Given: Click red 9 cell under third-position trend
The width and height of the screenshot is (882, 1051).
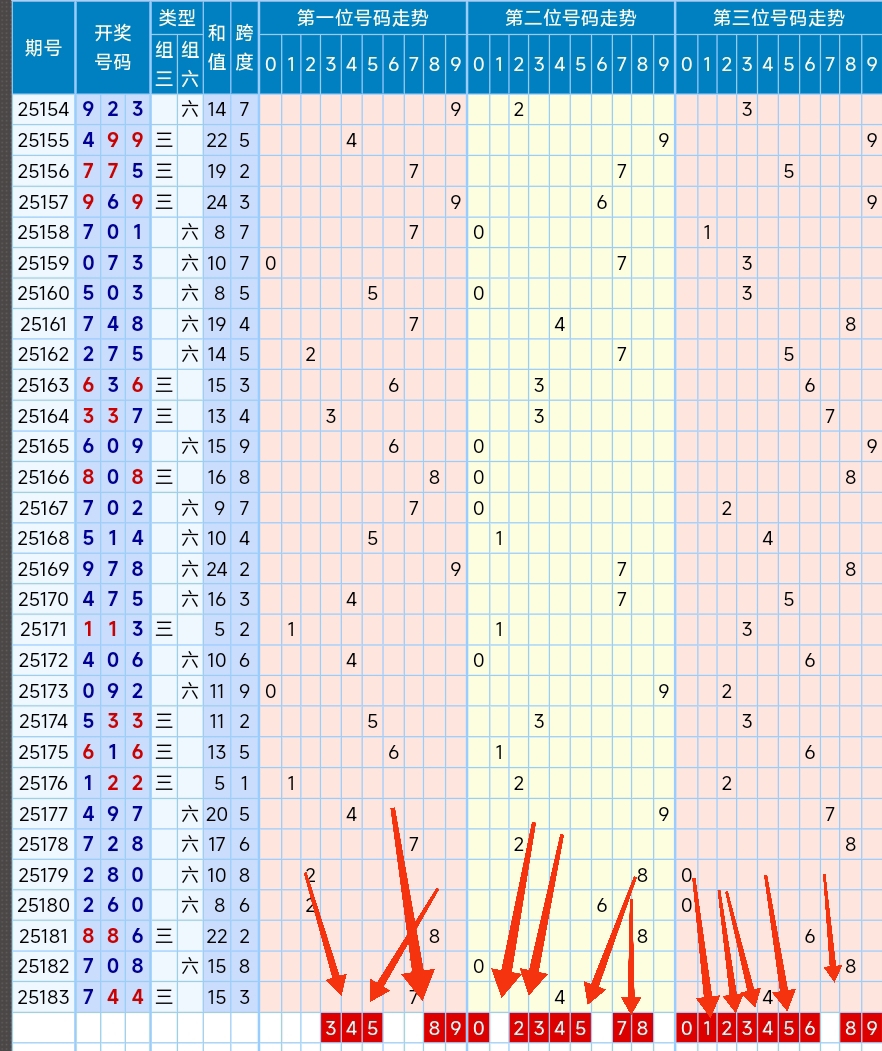Looking at the screenshot, I should 871,1028.
